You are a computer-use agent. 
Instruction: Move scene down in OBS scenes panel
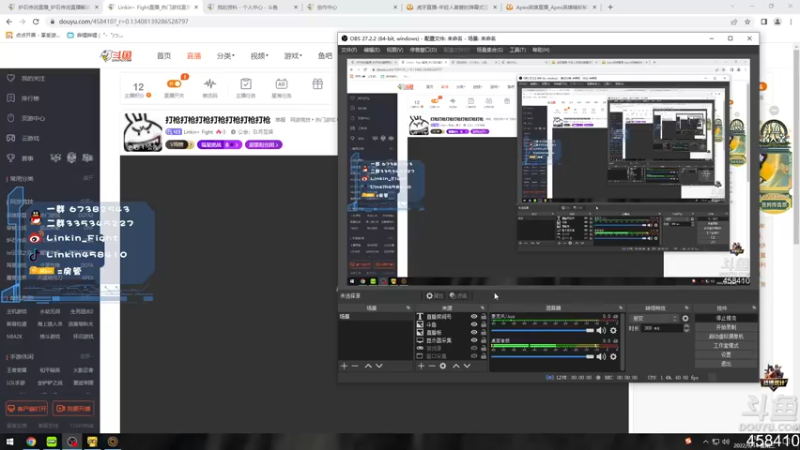[379, 366]
